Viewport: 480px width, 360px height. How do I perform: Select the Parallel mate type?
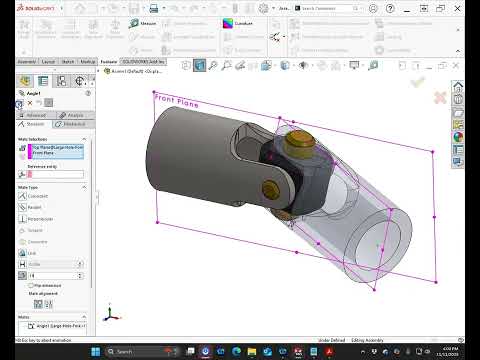pos(30,207)
